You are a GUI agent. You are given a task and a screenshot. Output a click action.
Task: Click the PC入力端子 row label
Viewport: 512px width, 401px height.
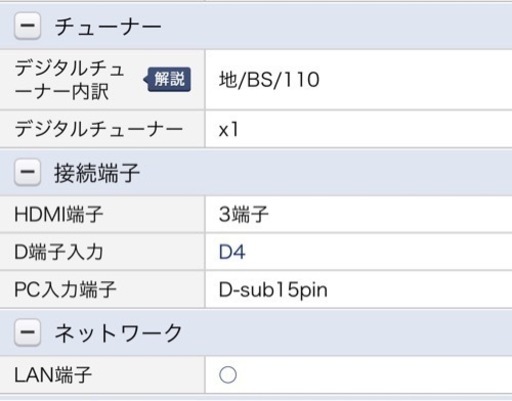[65, 289]
